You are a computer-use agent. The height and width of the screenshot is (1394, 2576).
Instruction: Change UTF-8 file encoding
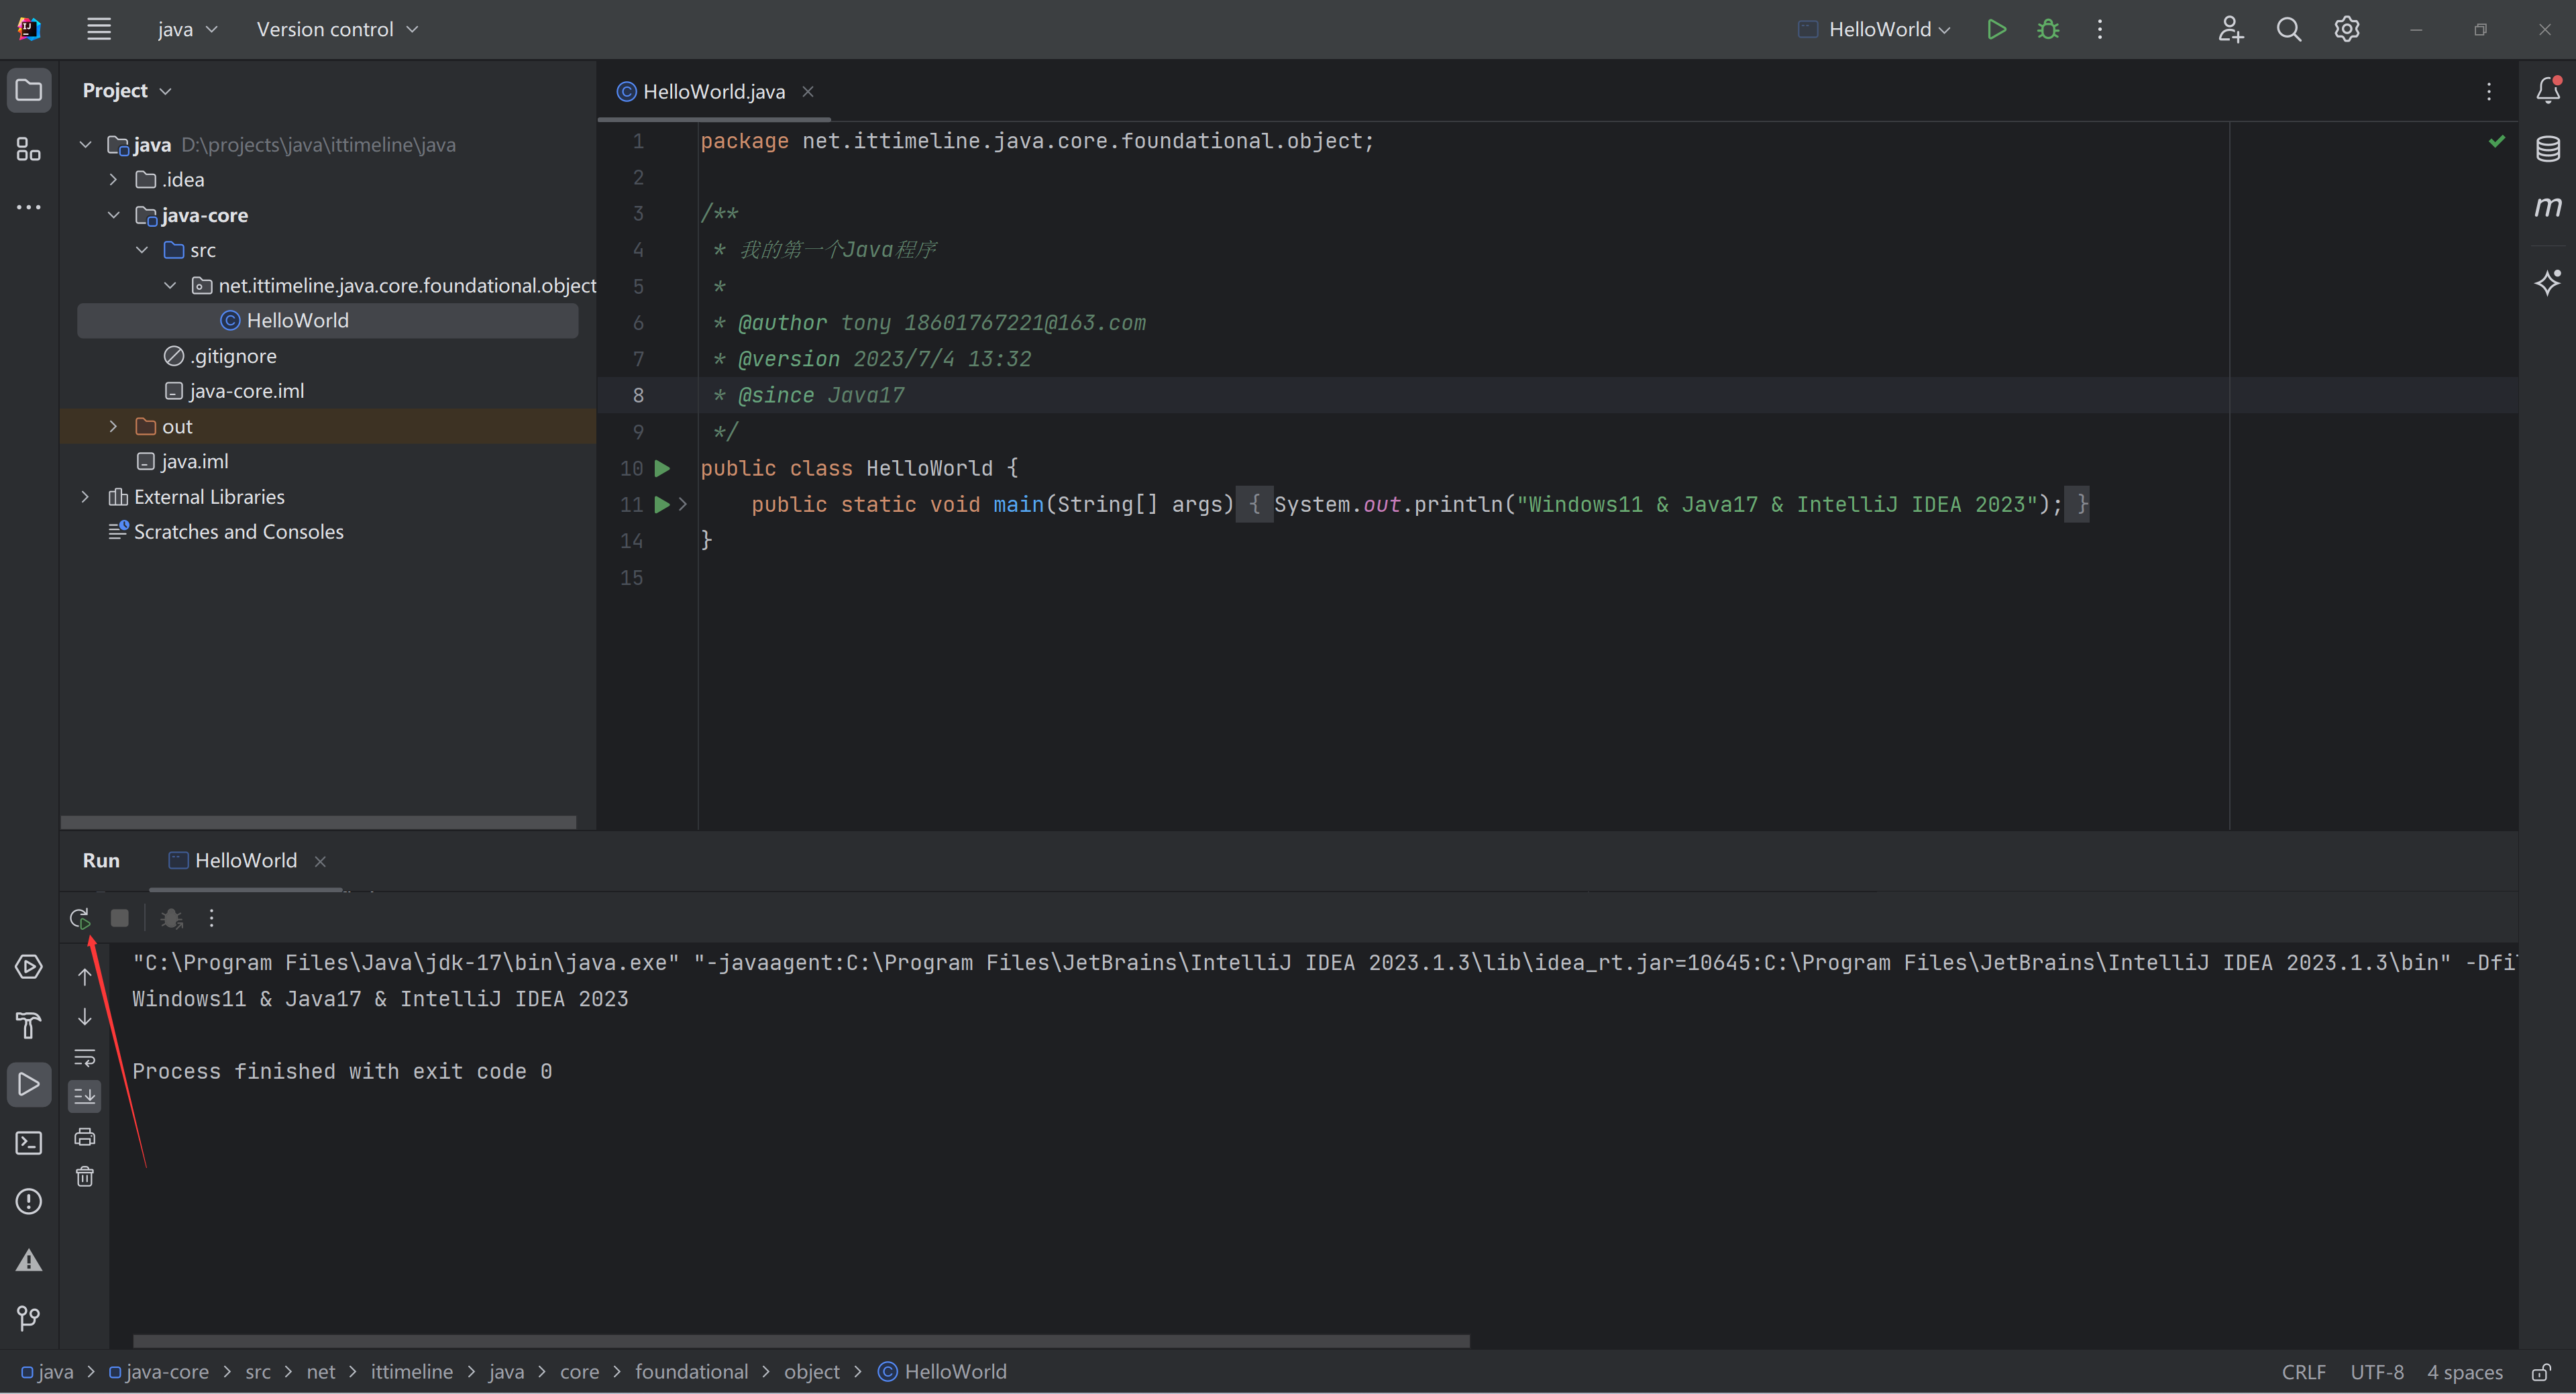[2376, 1372]
